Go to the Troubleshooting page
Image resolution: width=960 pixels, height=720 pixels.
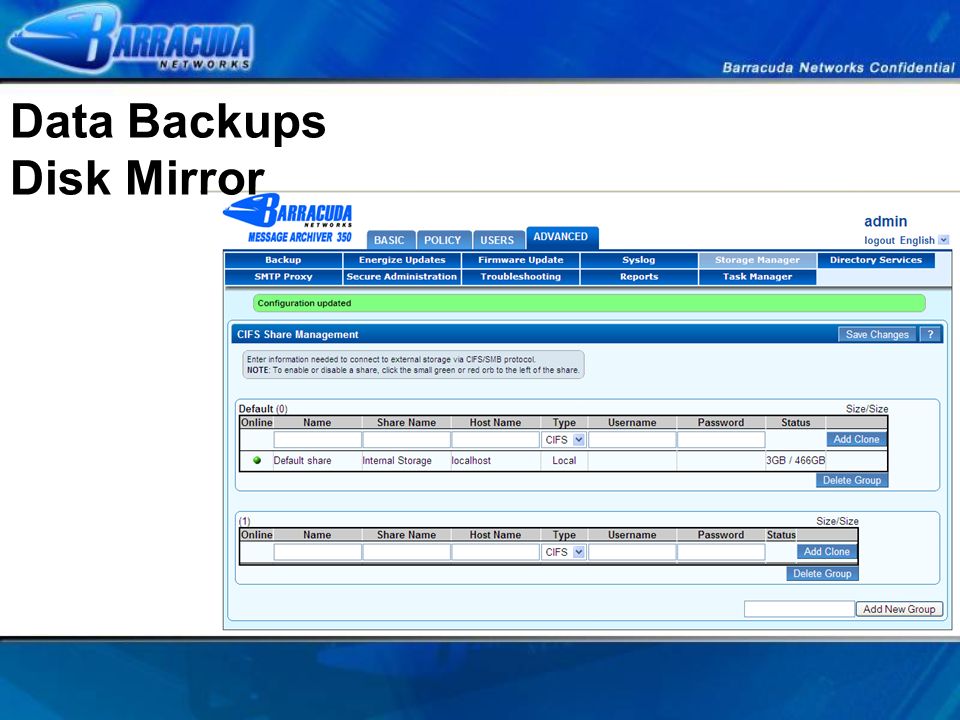(520, 277)
